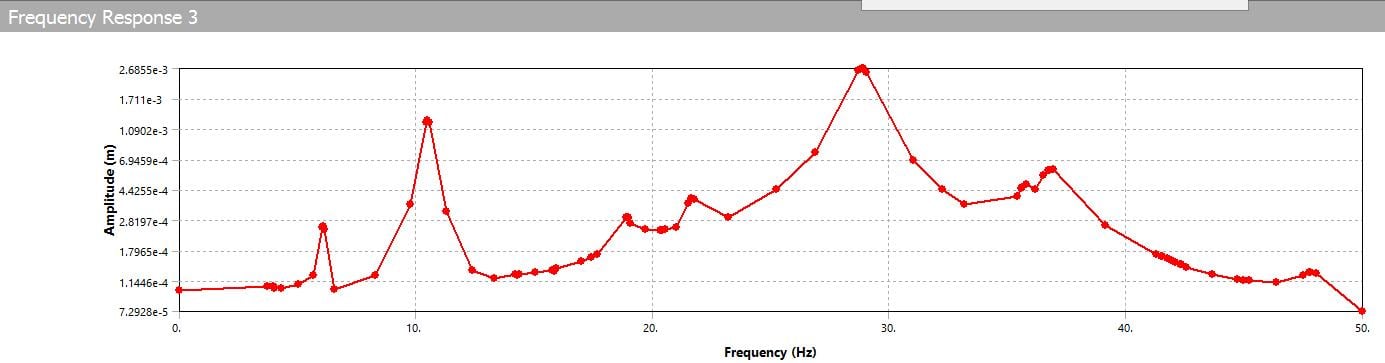Viewport: 1385px width, 363px height.
Task: Click the 0. frequency tick label
Action: (177, 327)
